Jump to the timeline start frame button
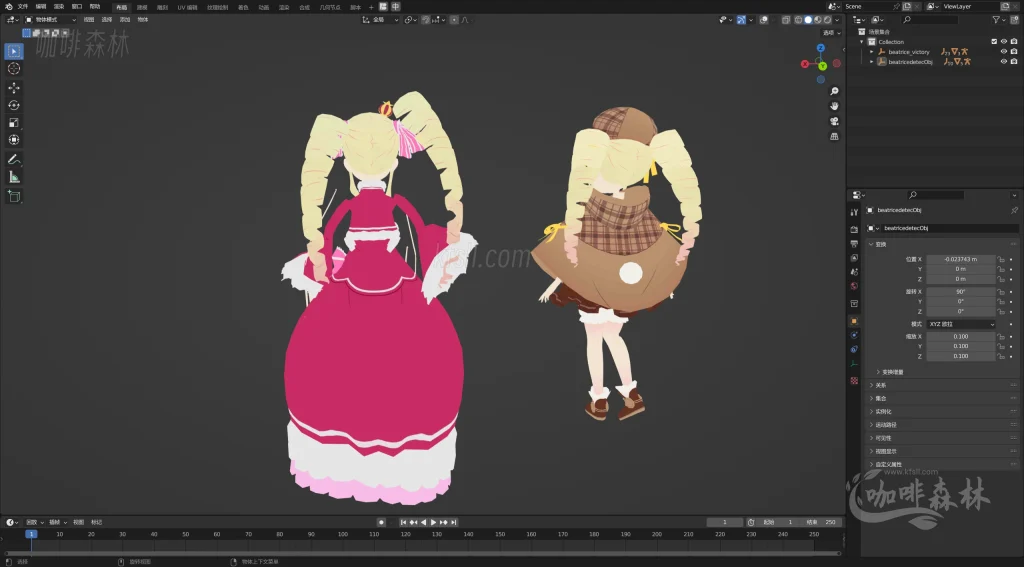 click(403, 523)
